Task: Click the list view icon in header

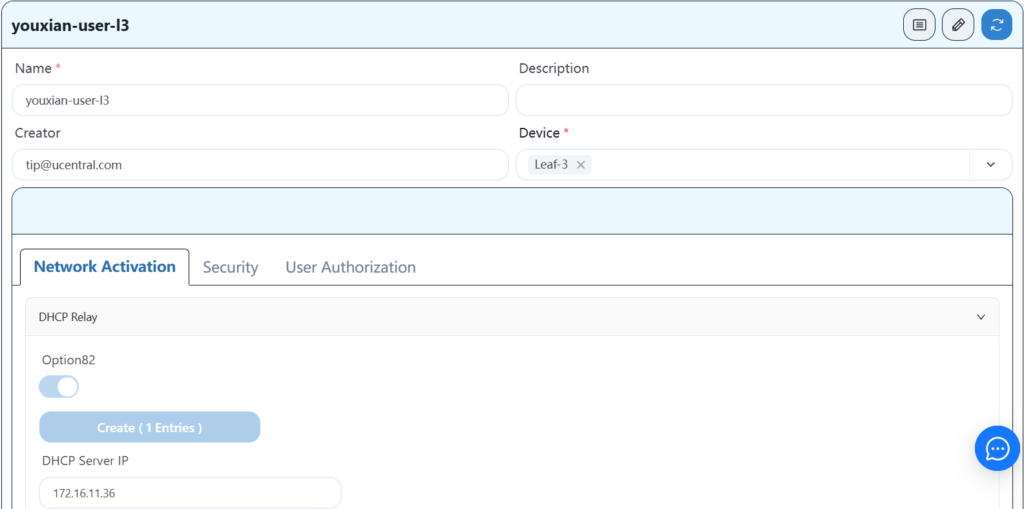Action: click(919, 25)
